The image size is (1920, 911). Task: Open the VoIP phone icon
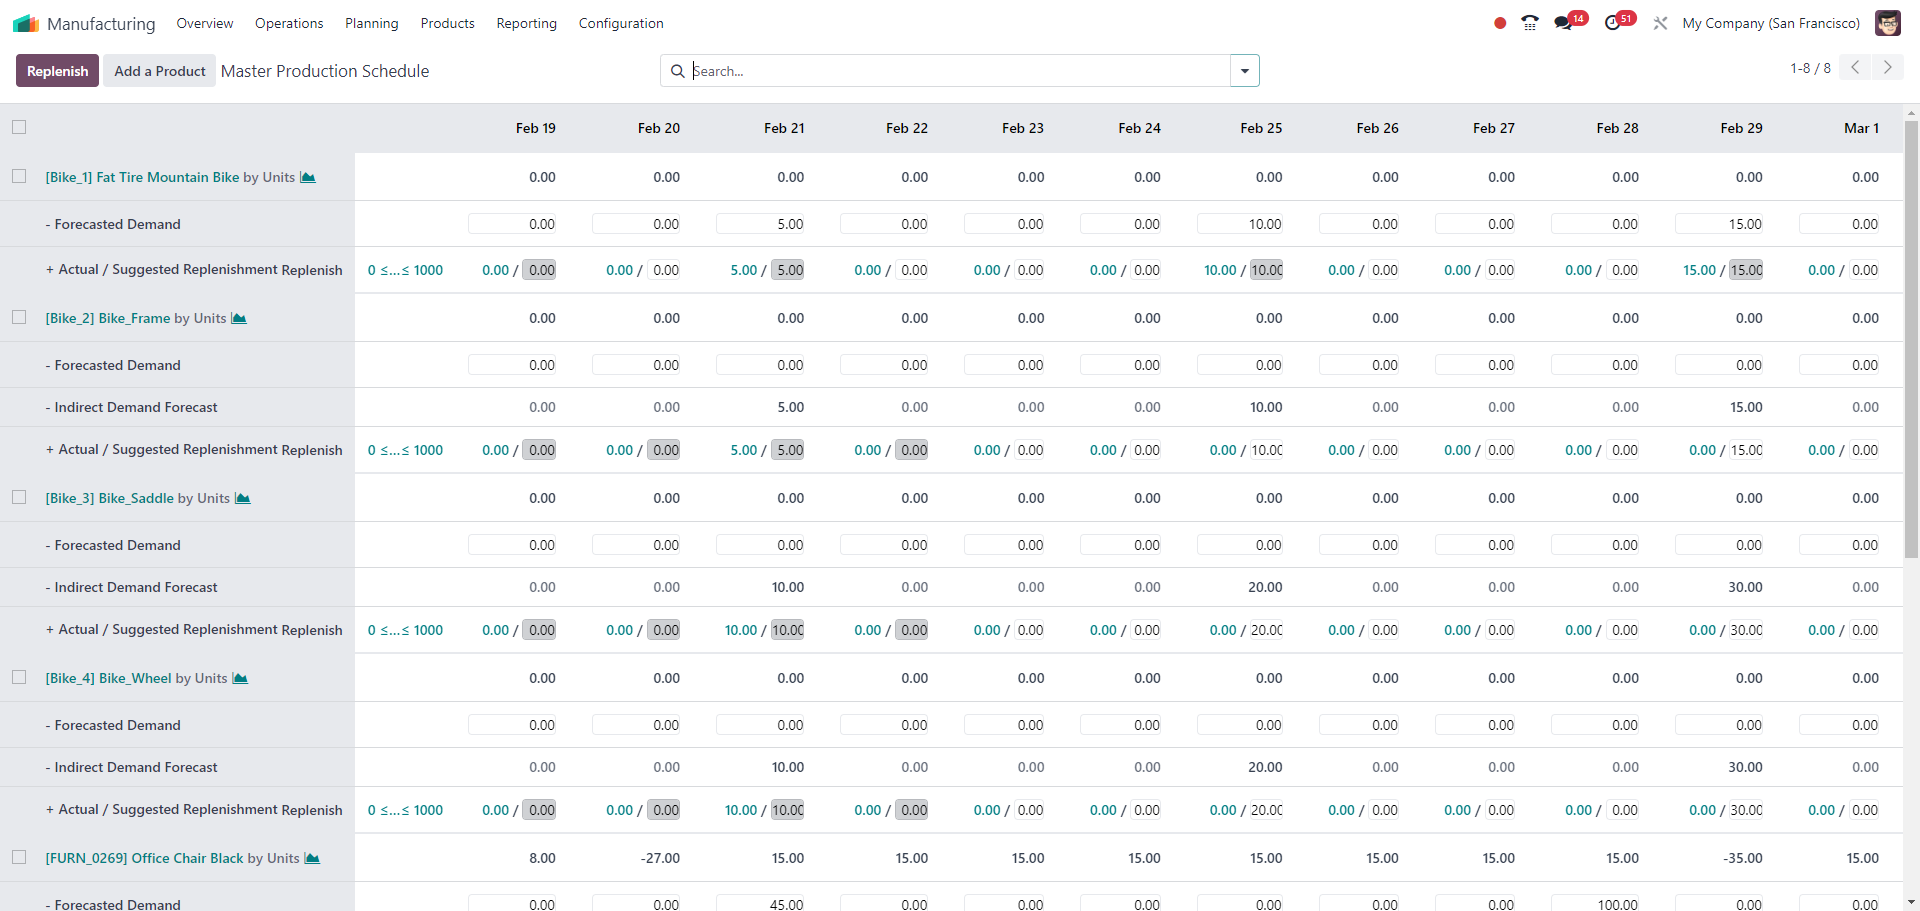click(x=1530, y=23)
